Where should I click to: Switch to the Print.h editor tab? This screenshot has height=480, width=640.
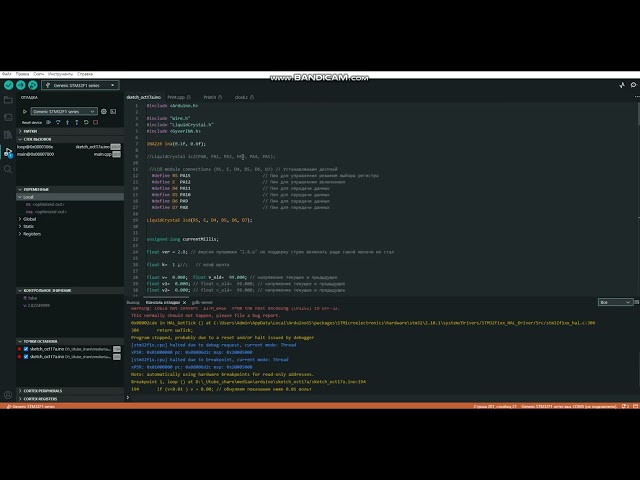point(213,97)
